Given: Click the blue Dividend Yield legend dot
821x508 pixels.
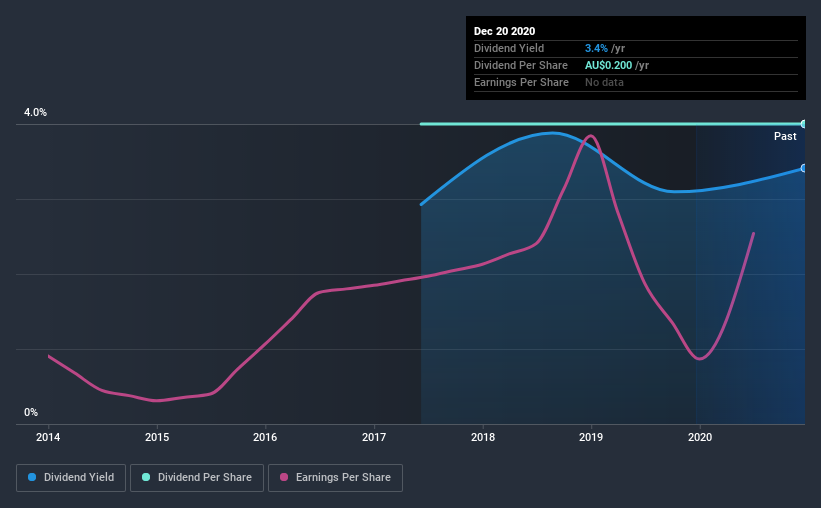Looking at the screenshot, I should 32,477.
